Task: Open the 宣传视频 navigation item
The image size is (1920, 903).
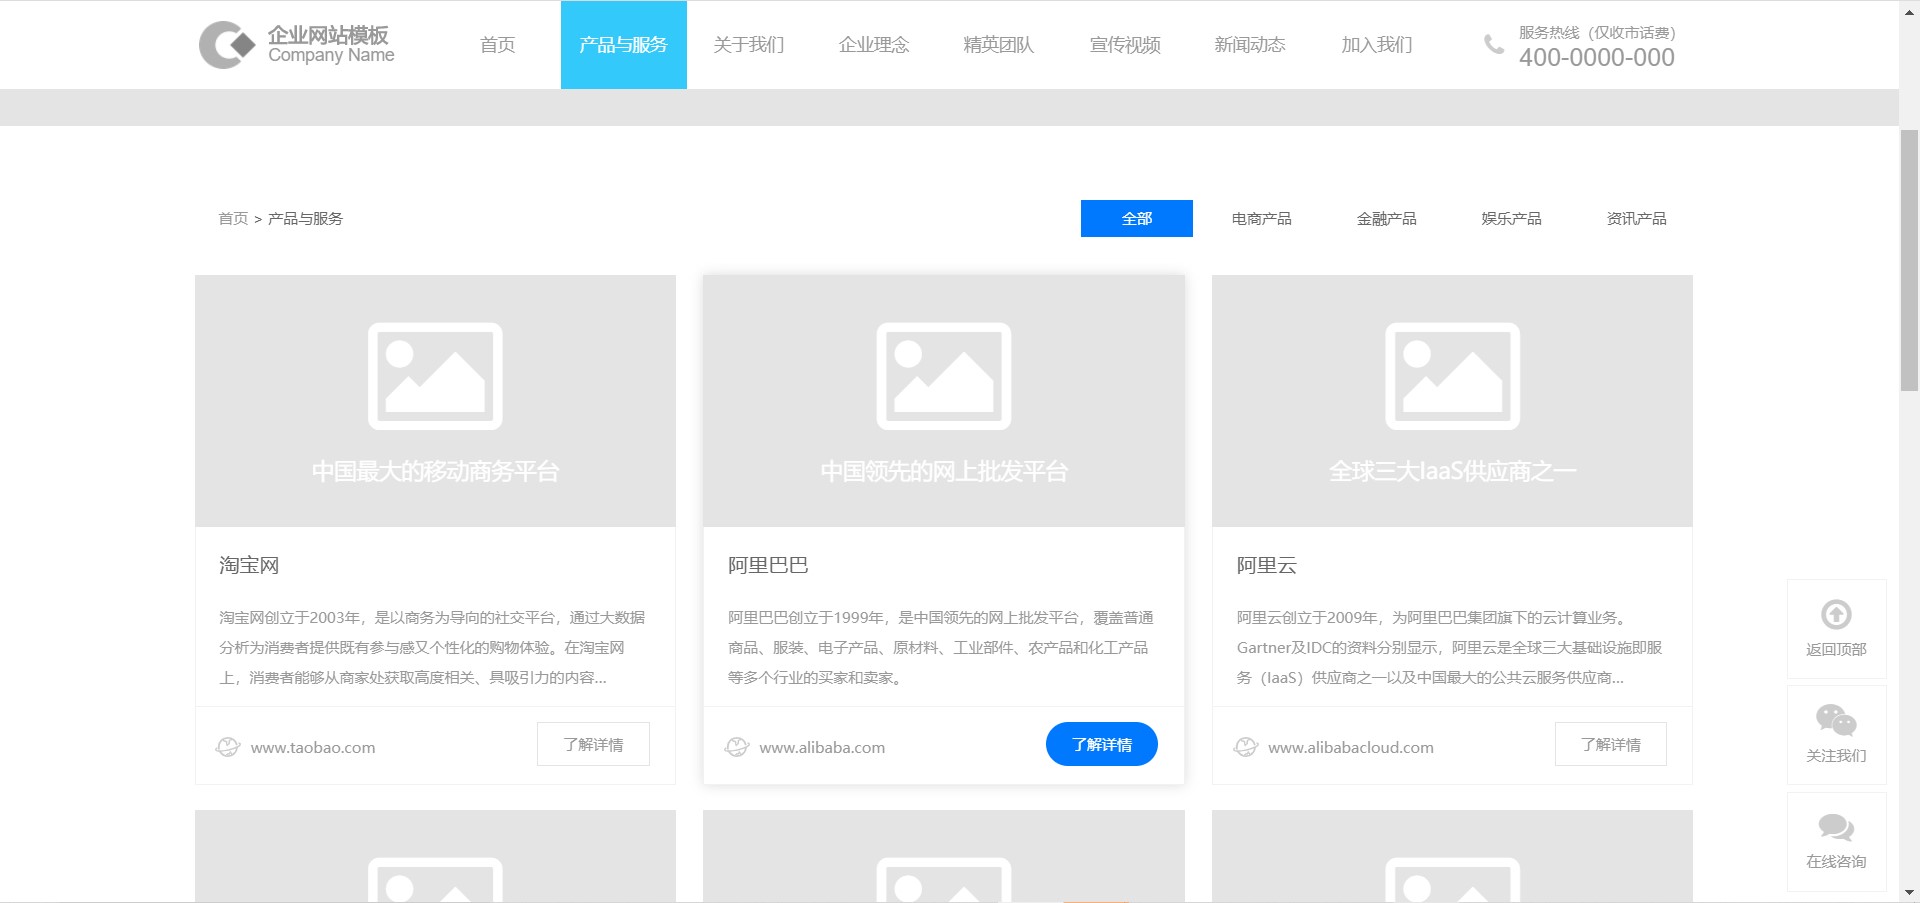Action: (1125, 45)
